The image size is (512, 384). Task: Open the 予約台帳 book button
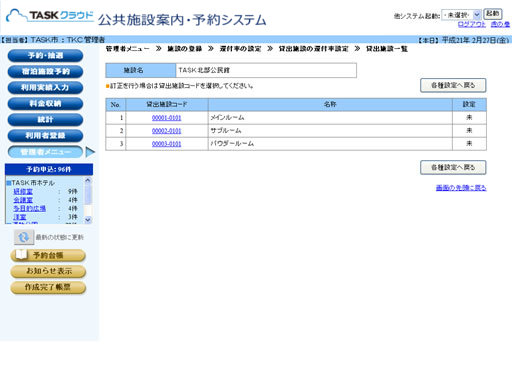coord(48,255)
